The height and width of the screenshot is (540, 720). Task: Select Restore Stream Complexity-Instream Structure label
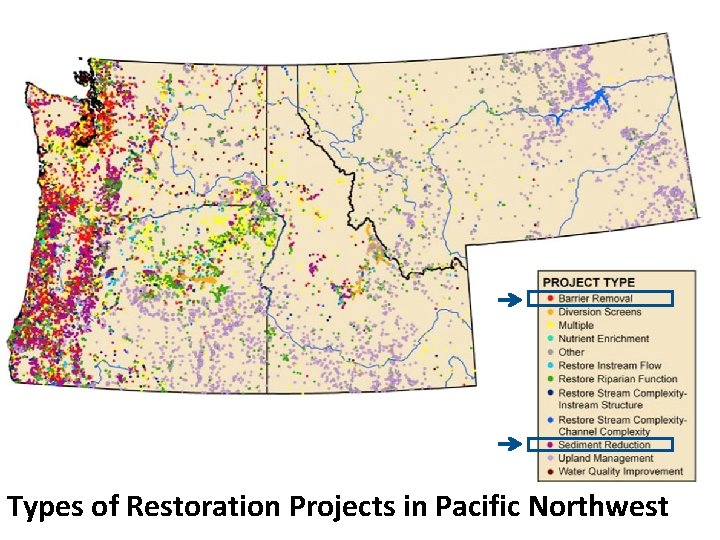622,399
